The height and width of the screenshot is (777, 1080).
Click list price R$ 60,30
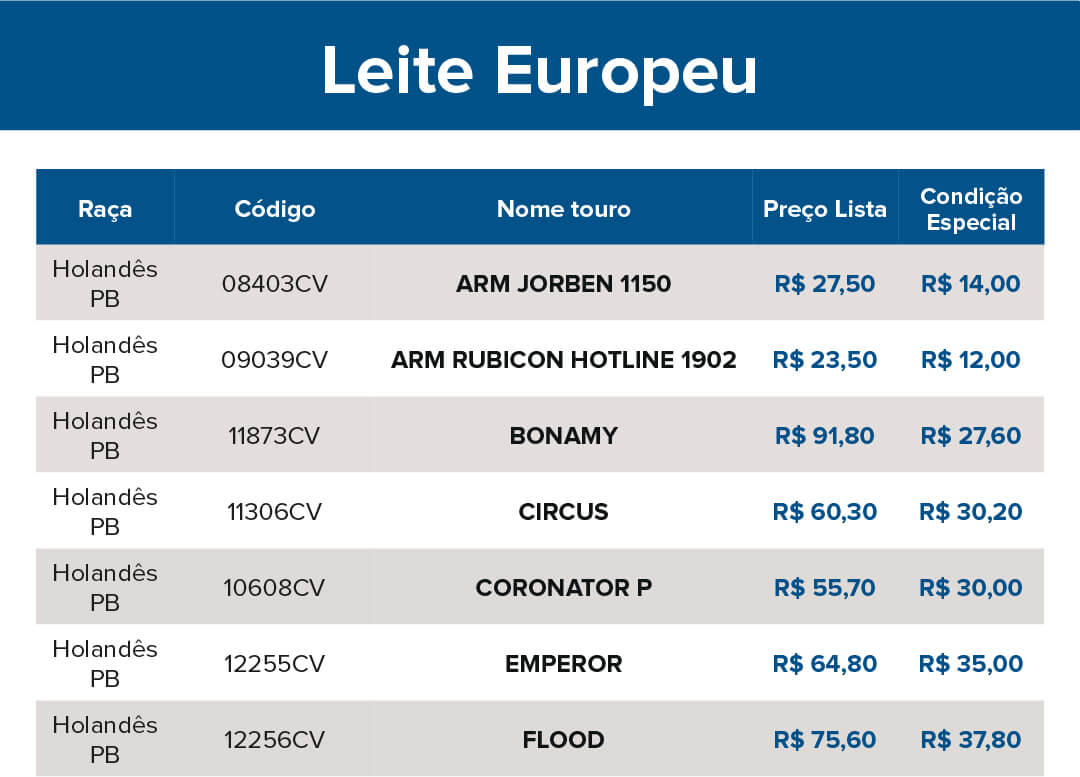825,512
